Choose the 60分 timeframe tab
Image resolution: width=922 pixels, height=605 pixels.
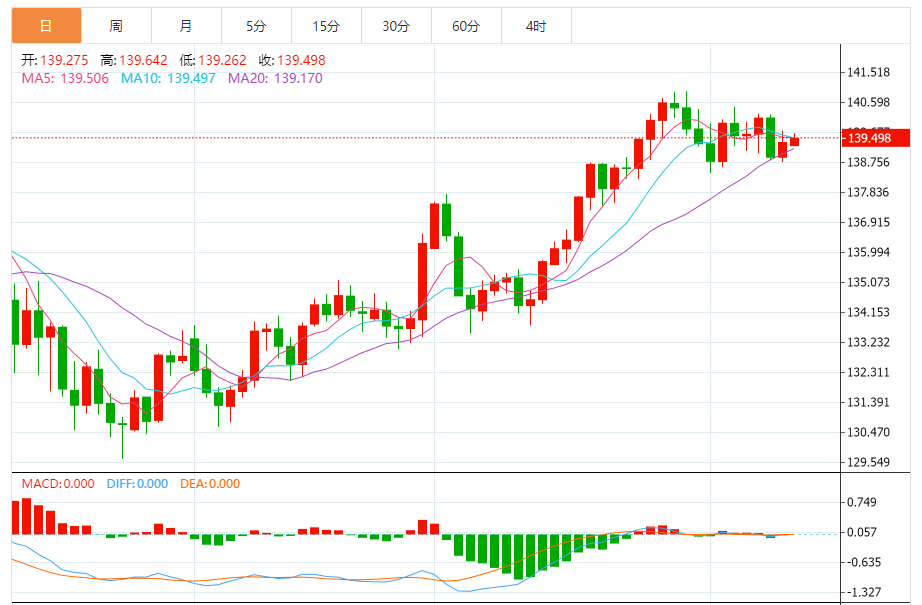point(466,26)
